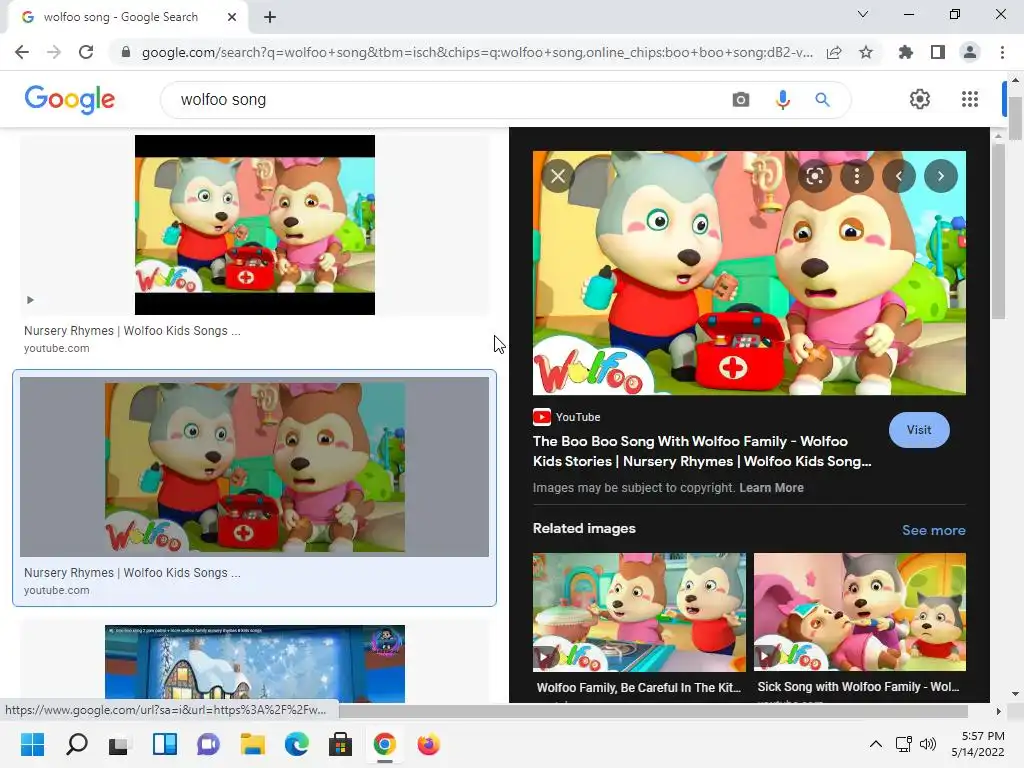Viewport: 1024px width, 768px height.
Task: Toggle the Chrome side panel
Action: (938, 52)
